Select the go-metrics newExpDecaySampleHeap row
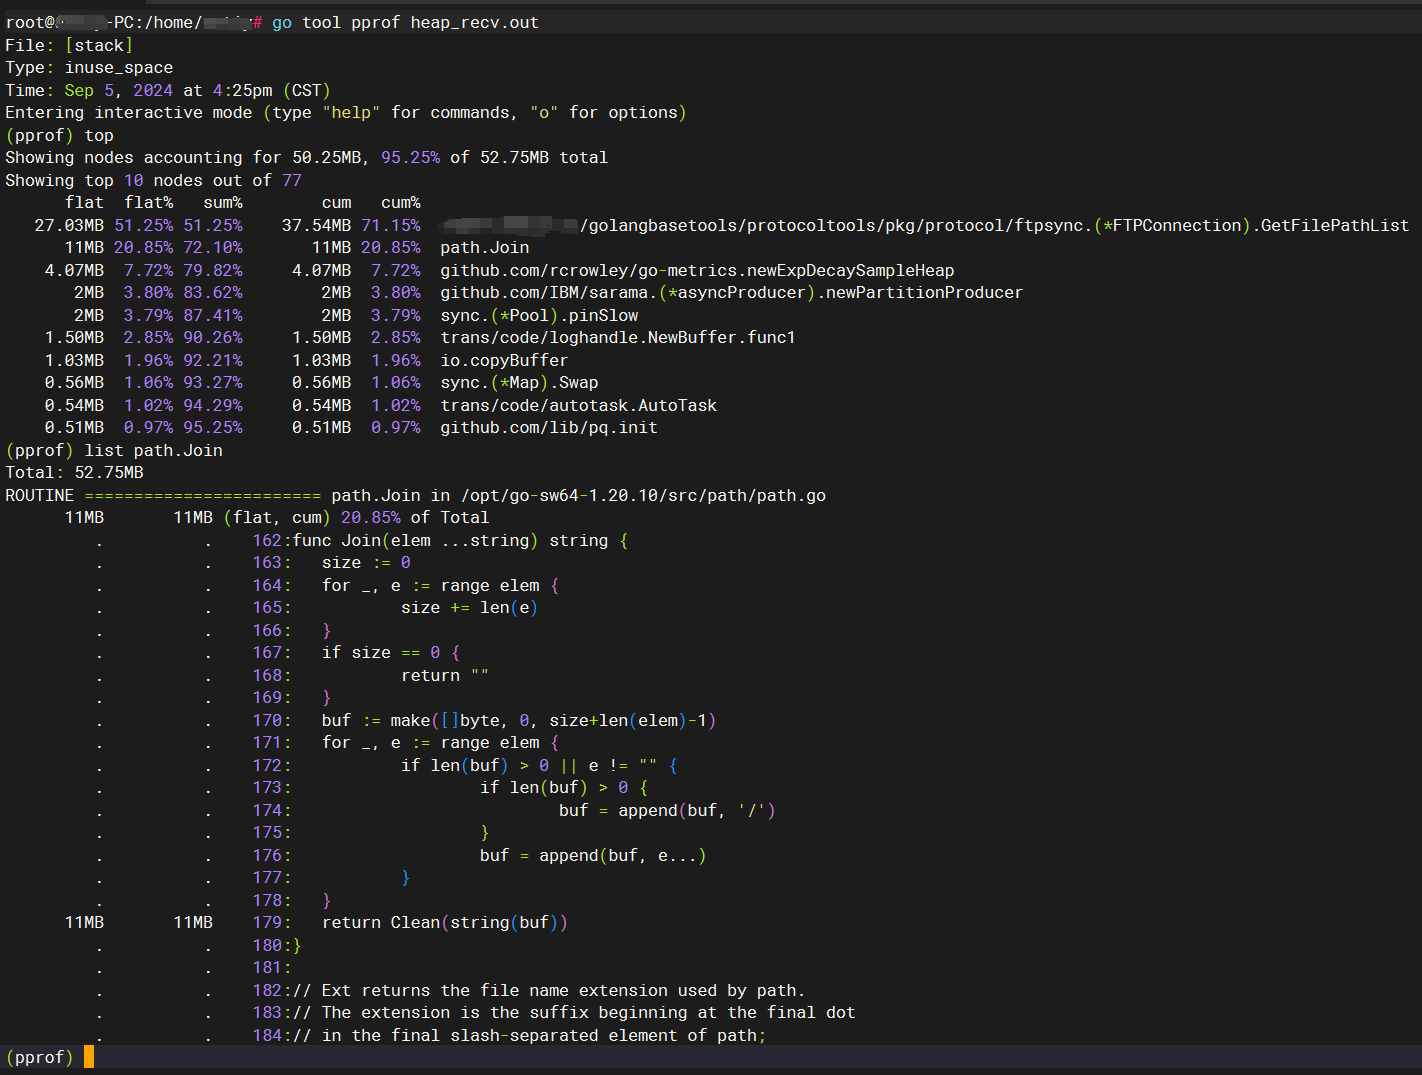 coord(696,270)
